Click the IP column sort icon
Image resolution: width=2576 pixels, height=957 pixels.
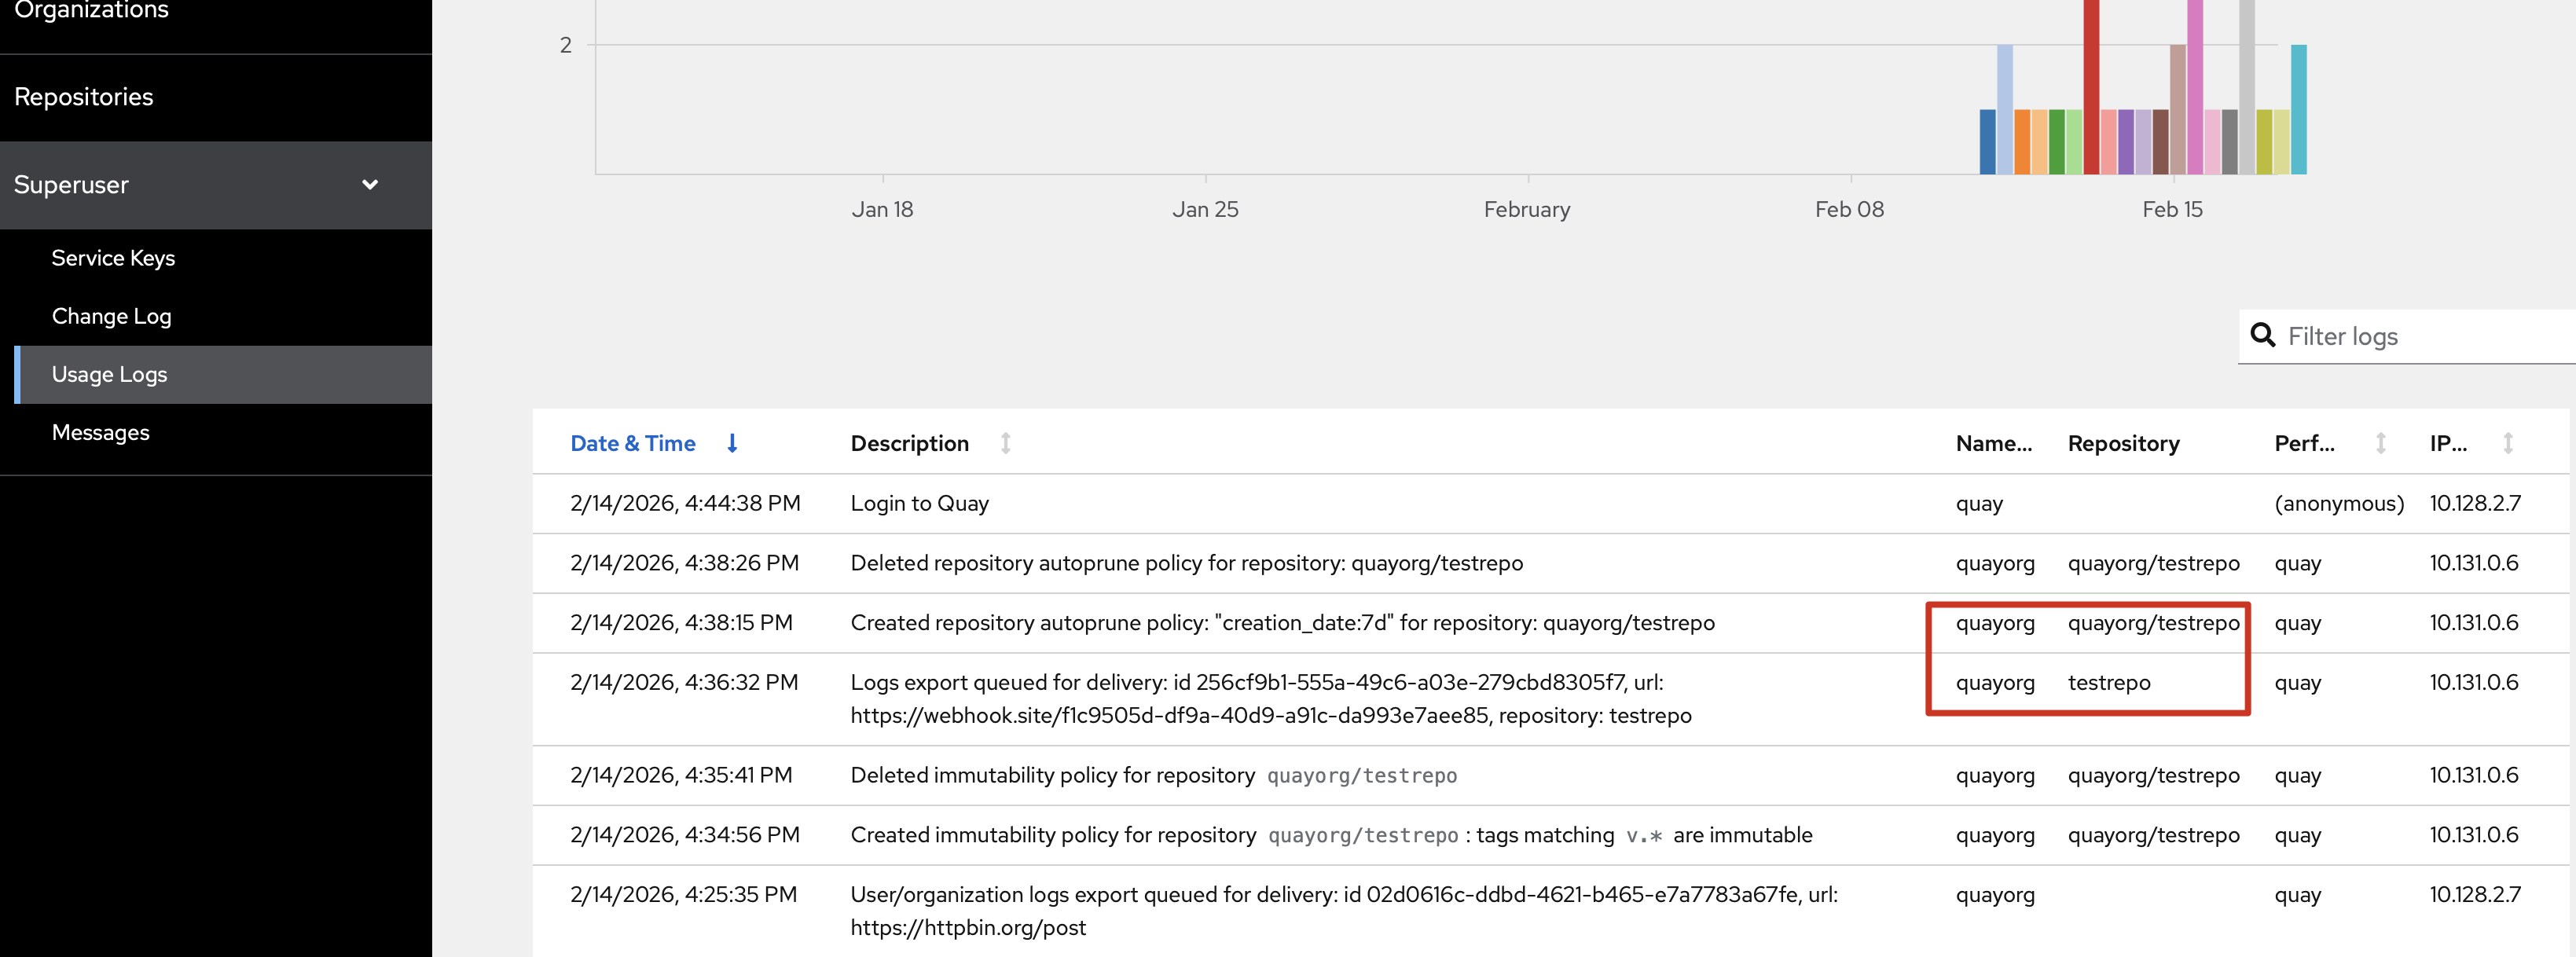coord(2508,443)
